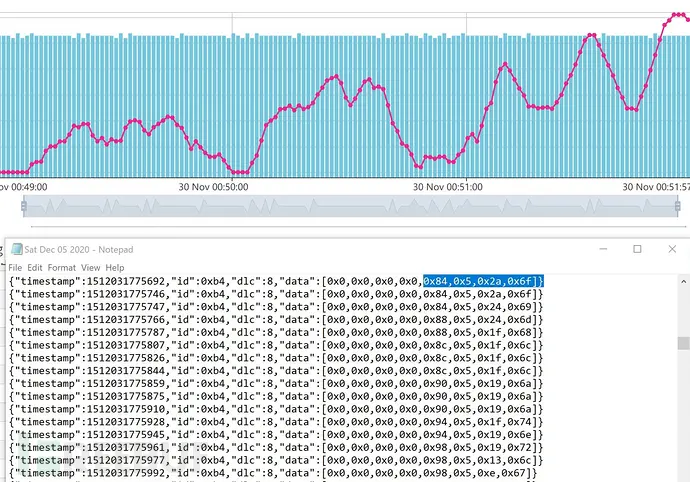Maximize the Notepad window

pos(637,249)
